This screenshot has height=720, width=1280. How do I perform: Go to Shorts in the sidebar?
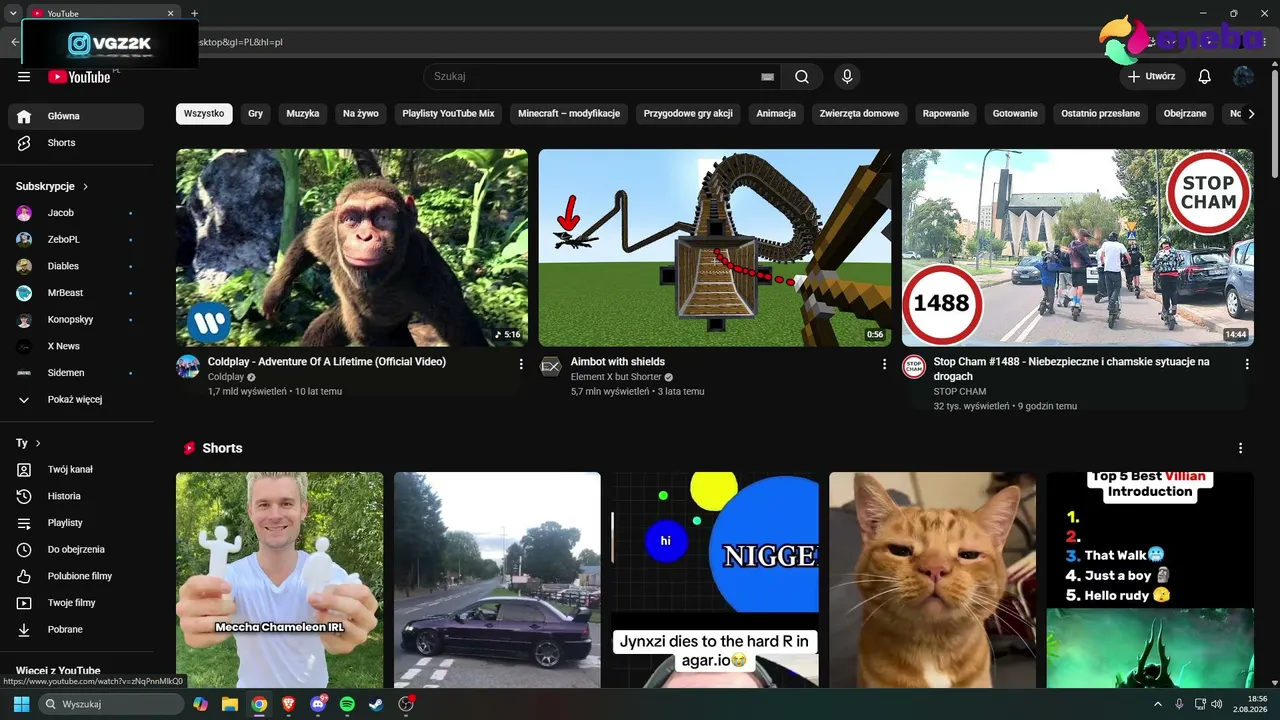pos(76,143)
